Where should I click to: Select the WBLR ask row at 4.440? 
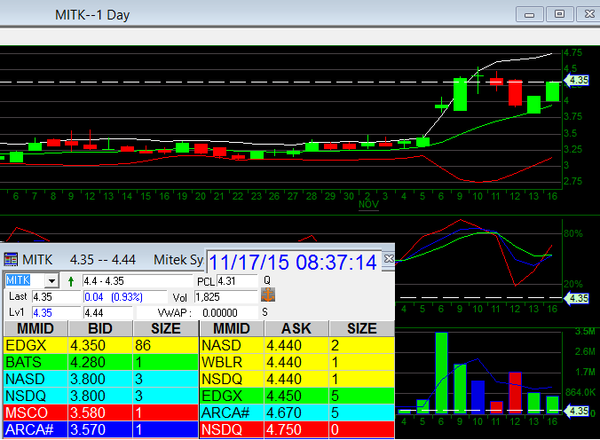tap(299, 362)
